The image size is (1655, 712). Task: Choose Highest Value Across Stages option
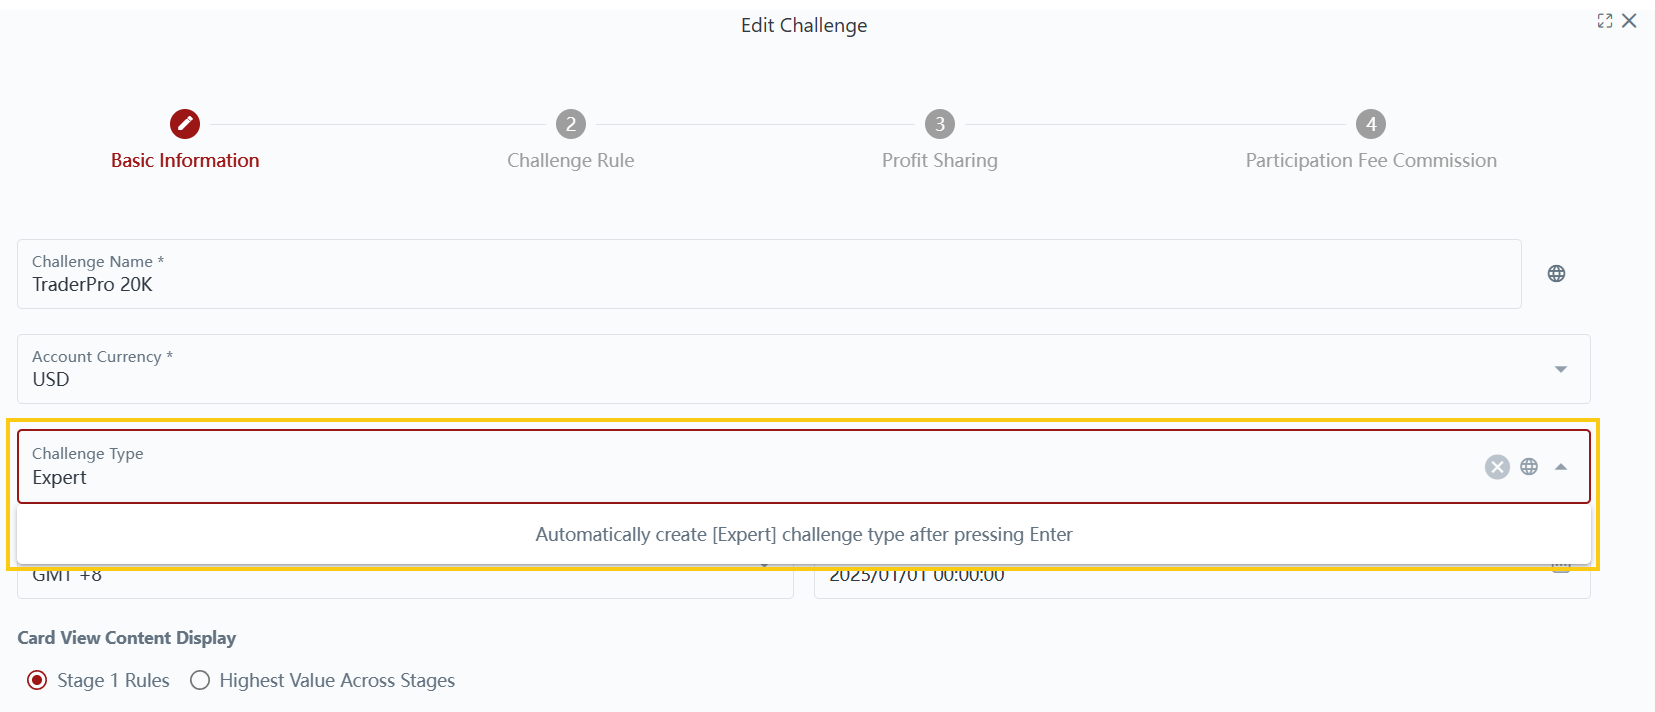pos(200,681)
